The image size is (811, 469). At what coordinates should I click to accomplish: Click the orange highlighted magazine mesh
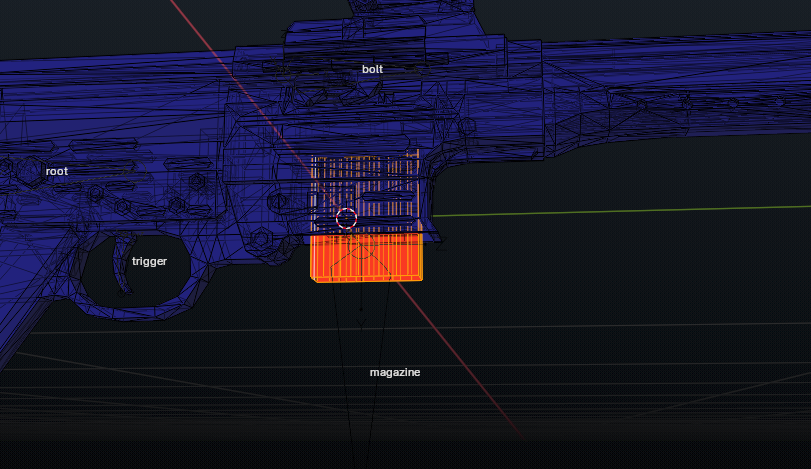pyautogui.click(x=368, y=259)
